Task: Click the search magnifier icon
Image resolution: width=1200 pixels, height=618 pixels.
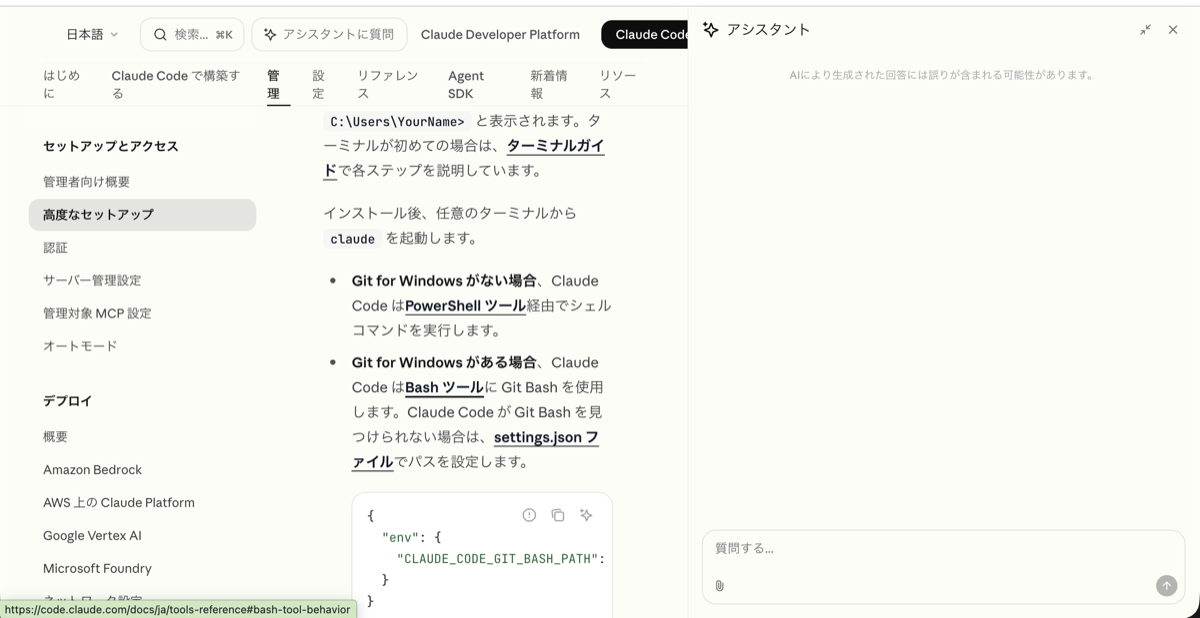Action: [x=160, y=34]
